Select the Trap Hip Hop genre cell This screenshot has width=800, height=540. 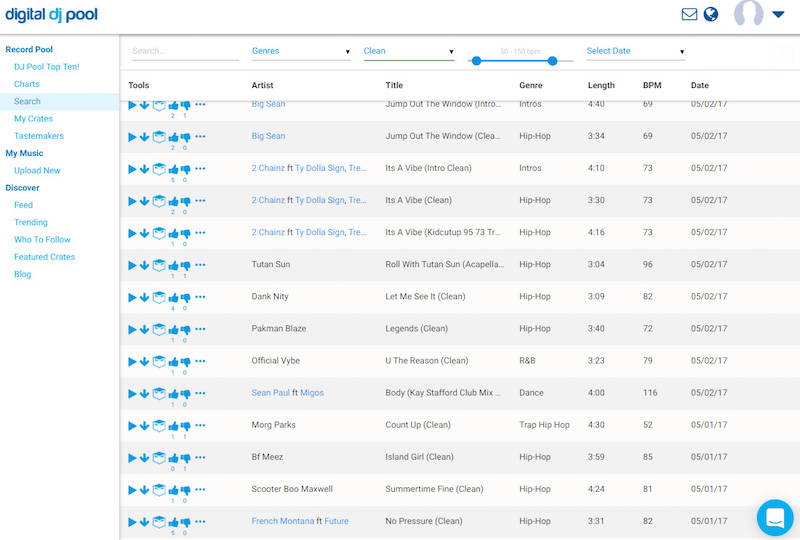point(544,425)
